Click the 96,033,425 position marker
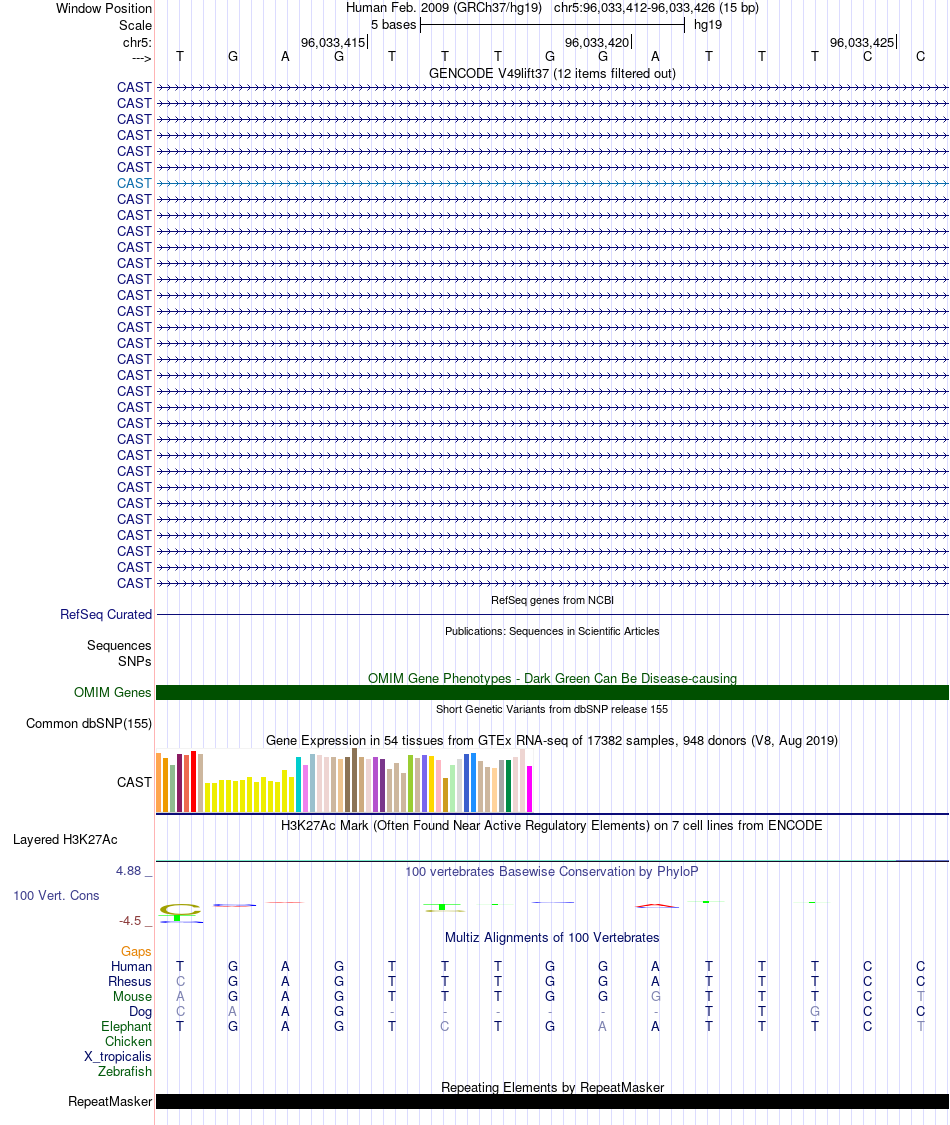950x1125 pixels. coord(862,43)
